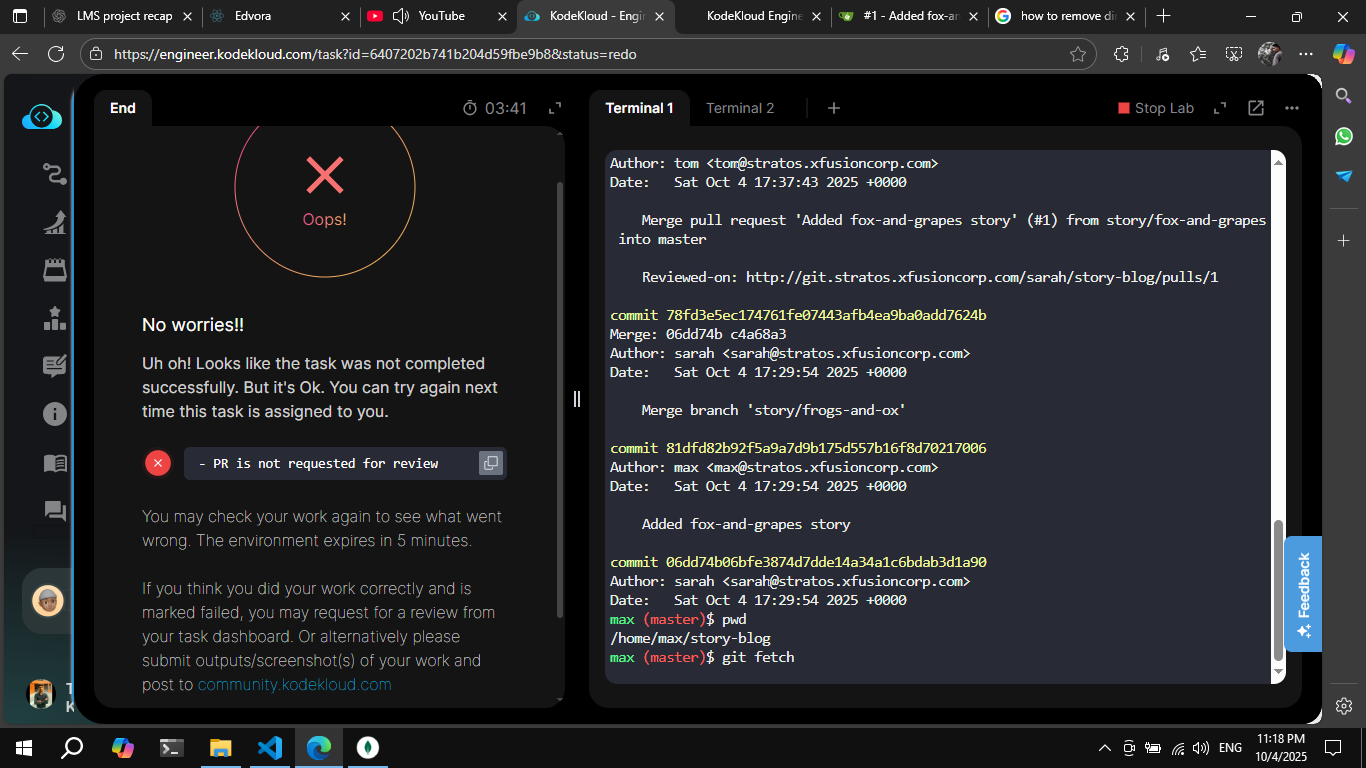Click the Stop Lab button

pos(1156,108)
